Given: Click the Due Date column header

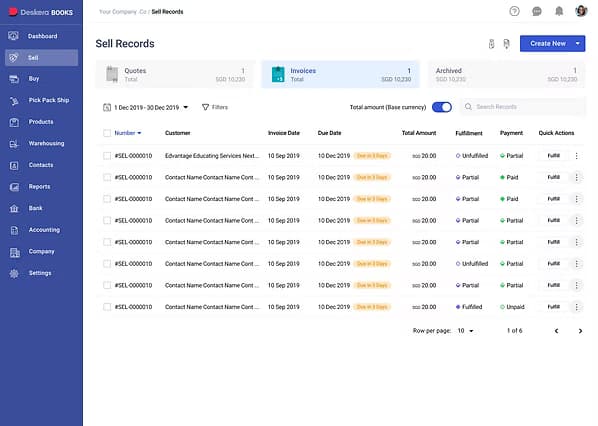Looking at the screenshot, I should tap(330, 133).
